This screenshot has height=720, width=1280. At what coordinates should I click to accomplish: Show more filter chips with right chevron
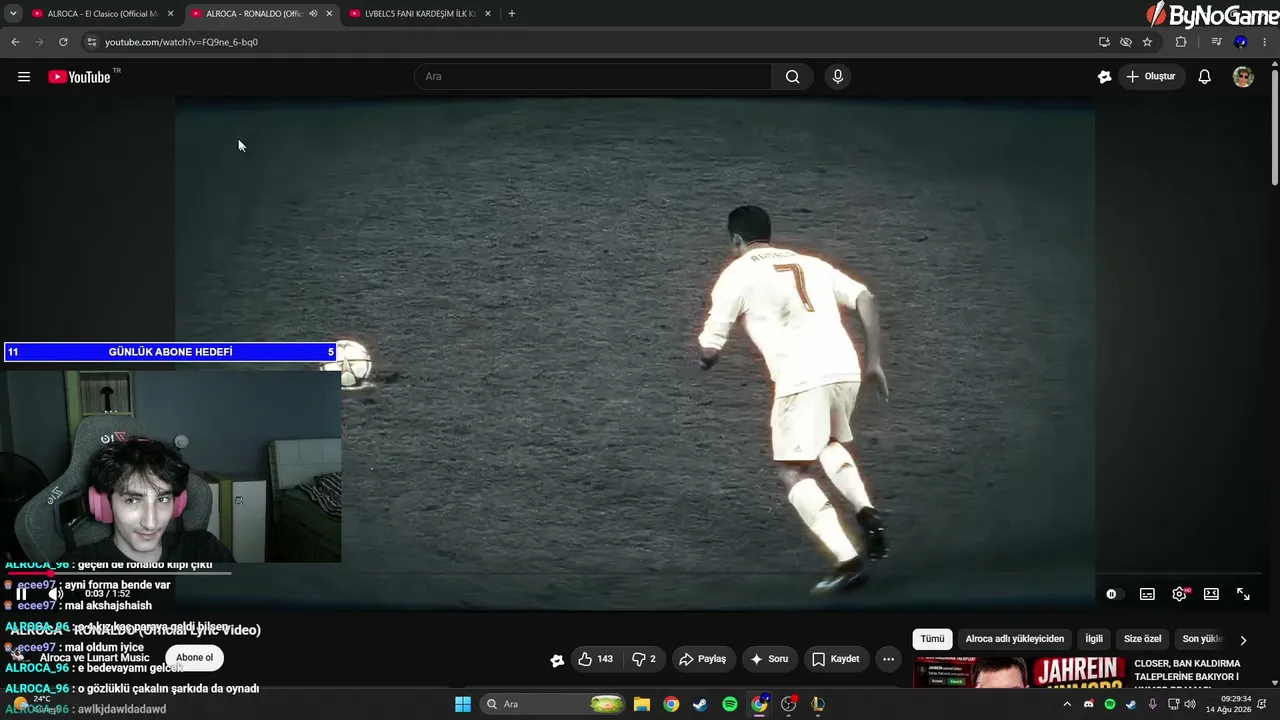pyautogui.click(x=1243, y=640)
